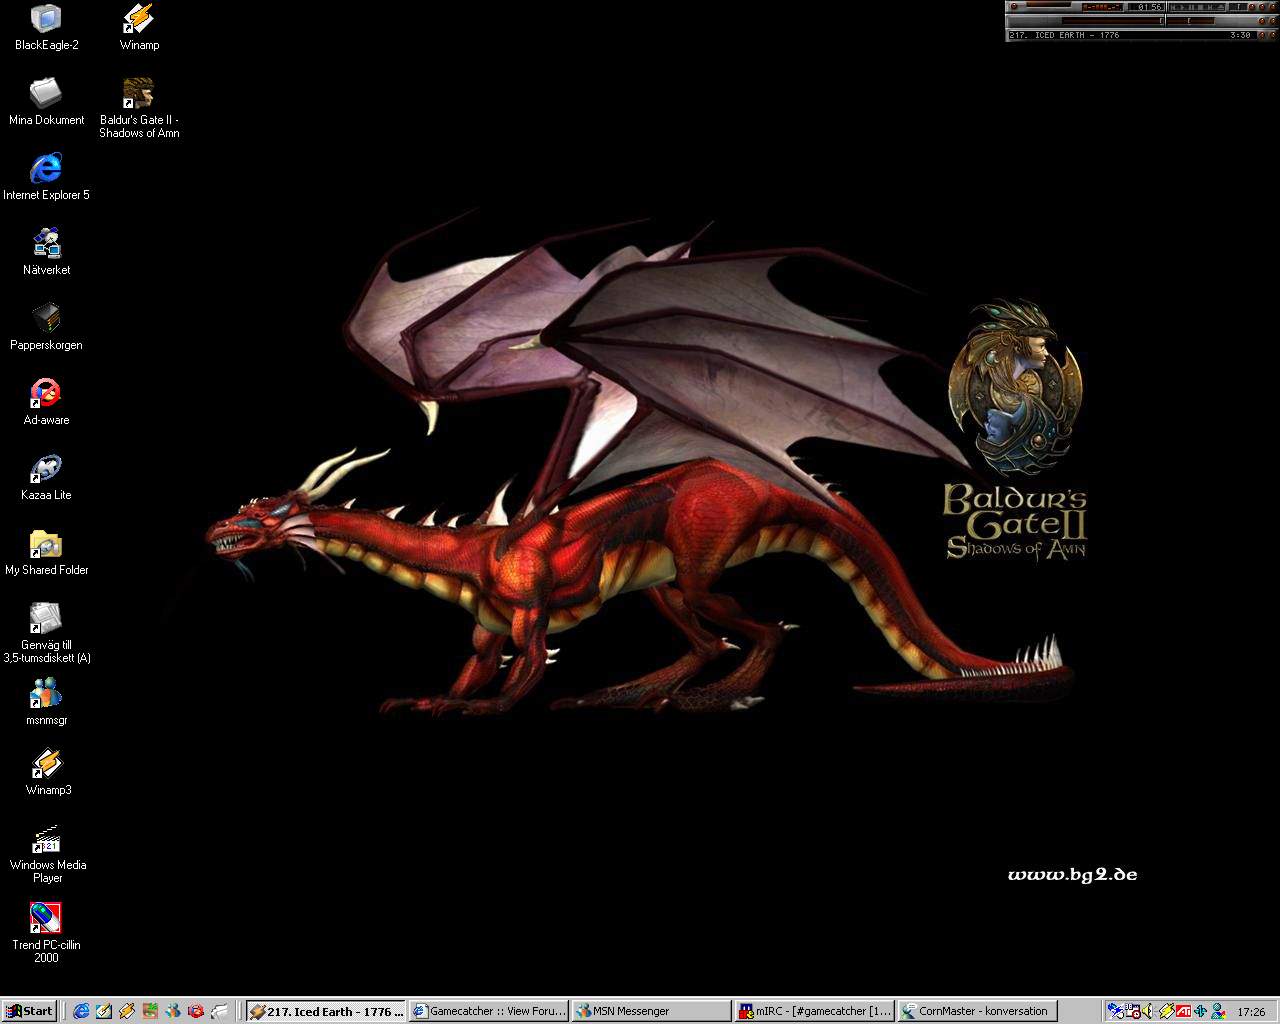
Task: Launch the Winamp3 desktop shortcut
Action: click(x=46, y=773)
